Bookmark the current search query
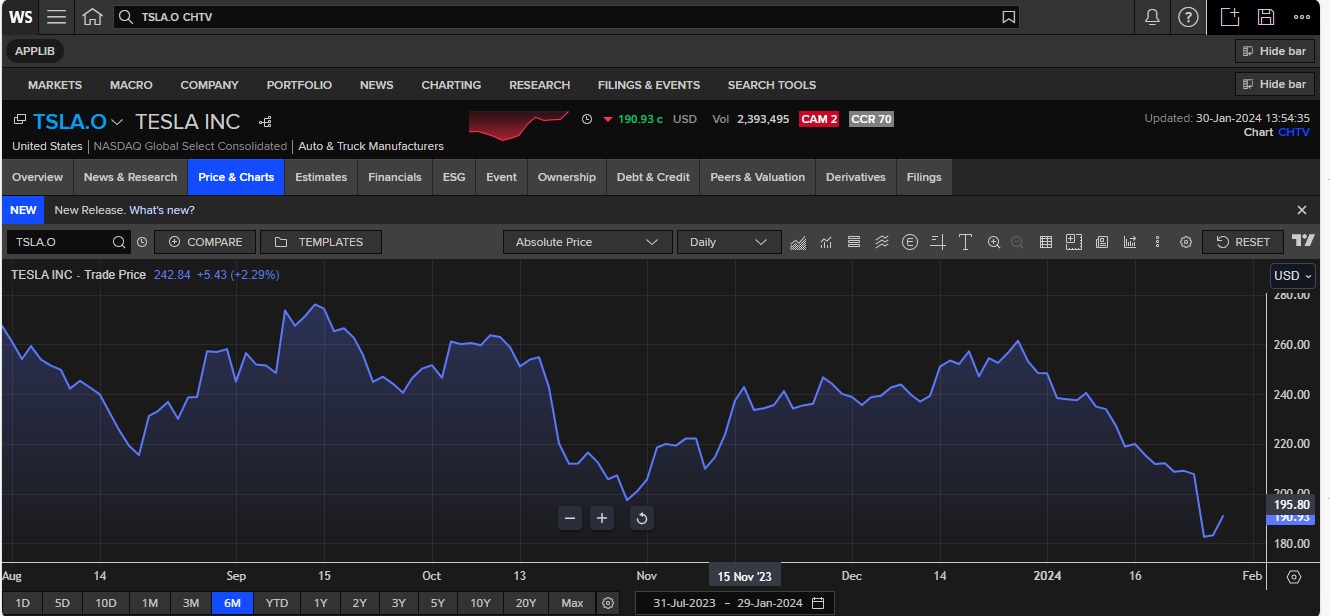 (x=1009, y=17)
